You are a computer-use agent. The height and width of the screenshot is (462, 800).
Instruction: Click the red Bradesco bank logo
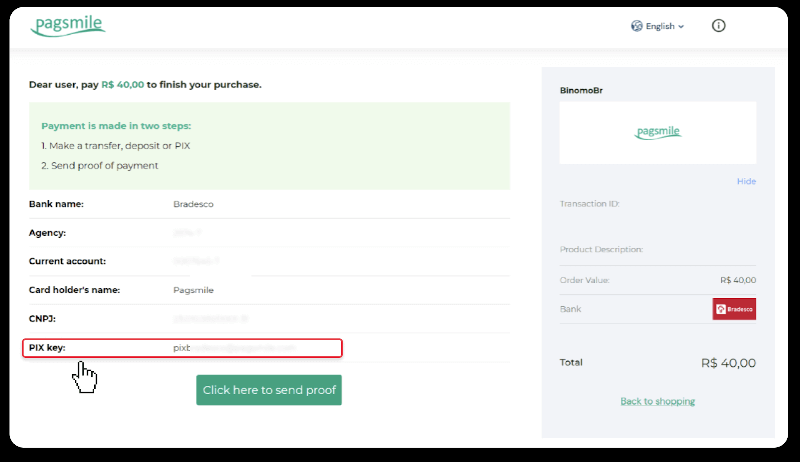(734, 309)
